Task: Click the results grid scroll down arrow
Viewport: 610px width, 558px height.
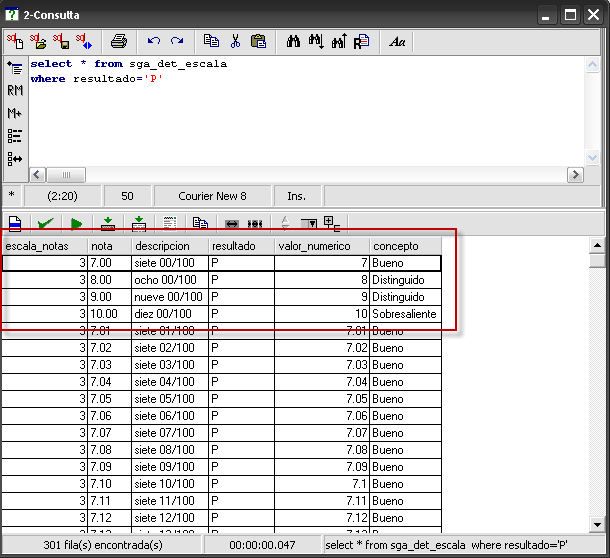Action: click(597, 525)
